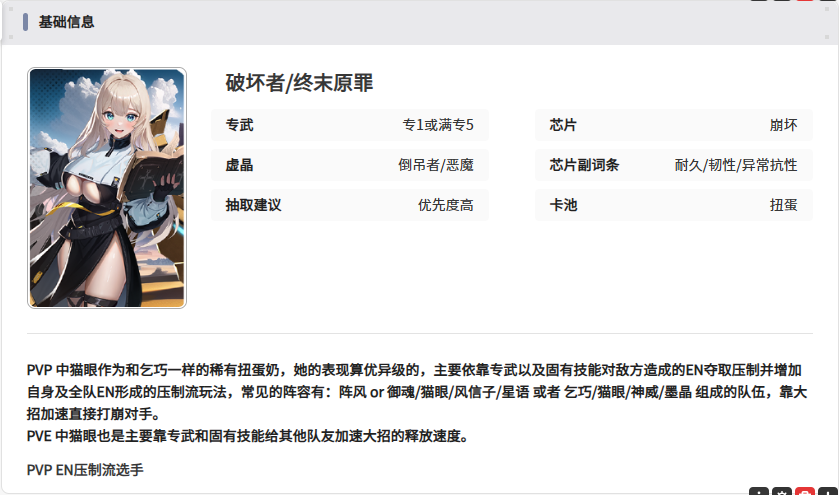The height and width of the screenshot is (495, 839).
Task: Select the 倒吊者/恶魔 value
Action: (x=436, y=165)
